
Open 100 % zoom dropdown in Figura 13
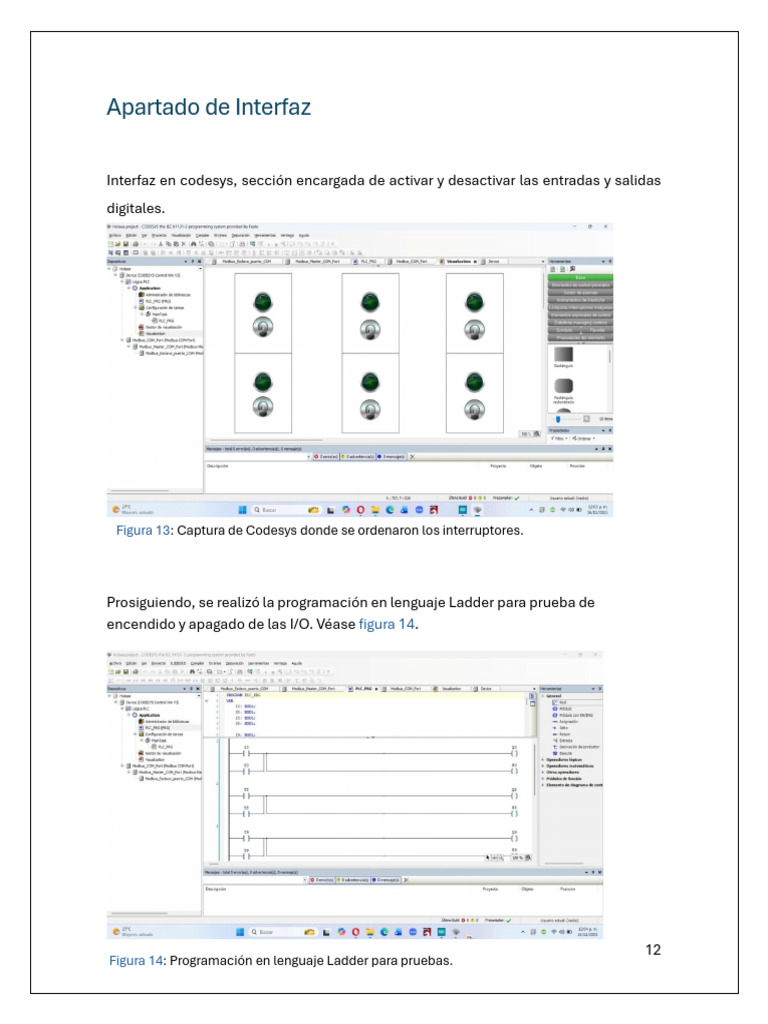(530, 434)
